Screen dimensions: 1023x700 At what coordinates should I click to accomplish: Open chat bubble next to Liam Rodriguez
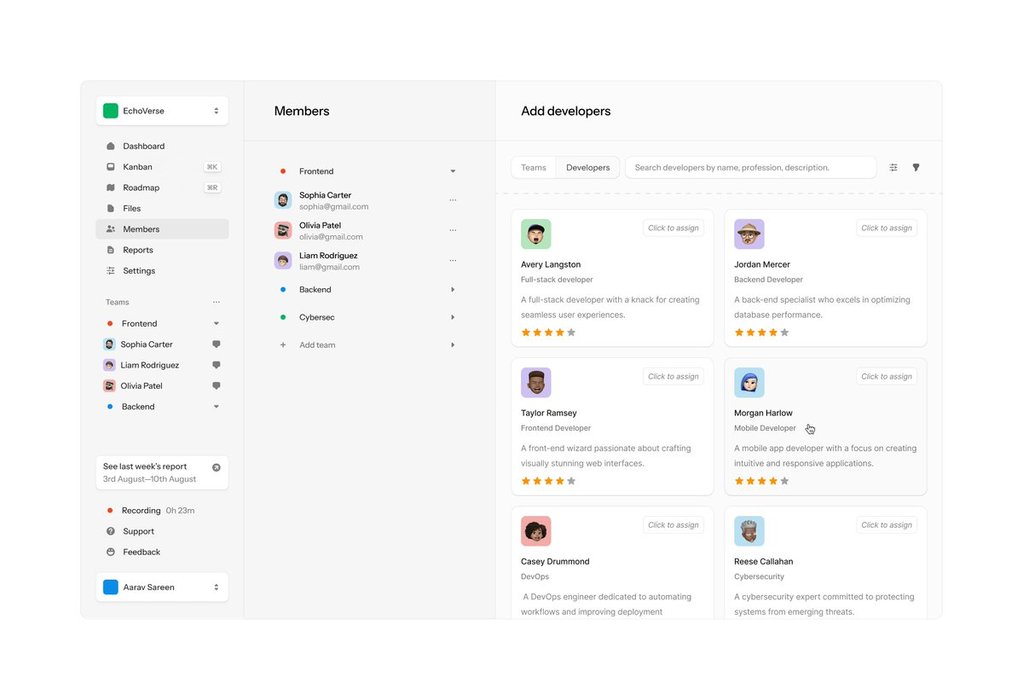[x=216, y=365]
